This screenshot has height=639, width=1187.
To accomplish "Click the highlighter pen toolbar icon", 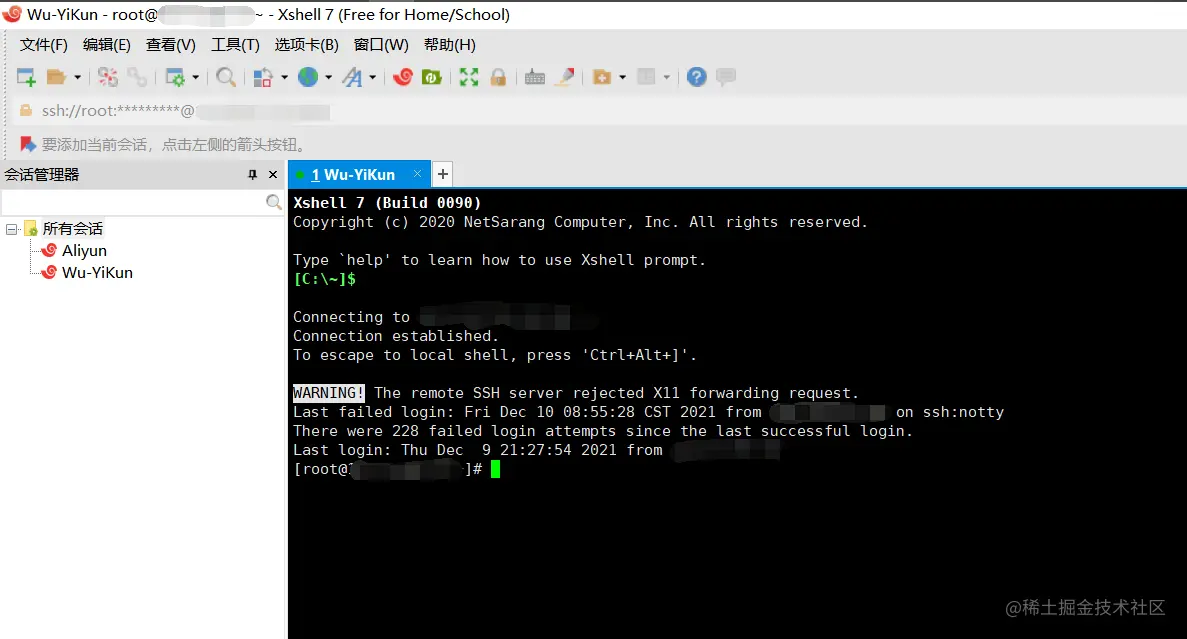I will coord(564,76).
